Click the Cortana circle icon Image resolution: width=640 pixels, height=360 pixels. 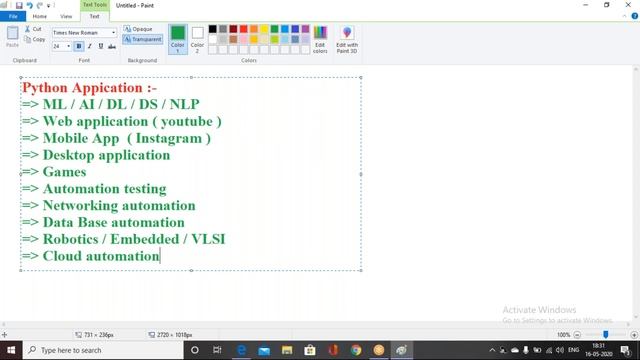coord(195,350)
